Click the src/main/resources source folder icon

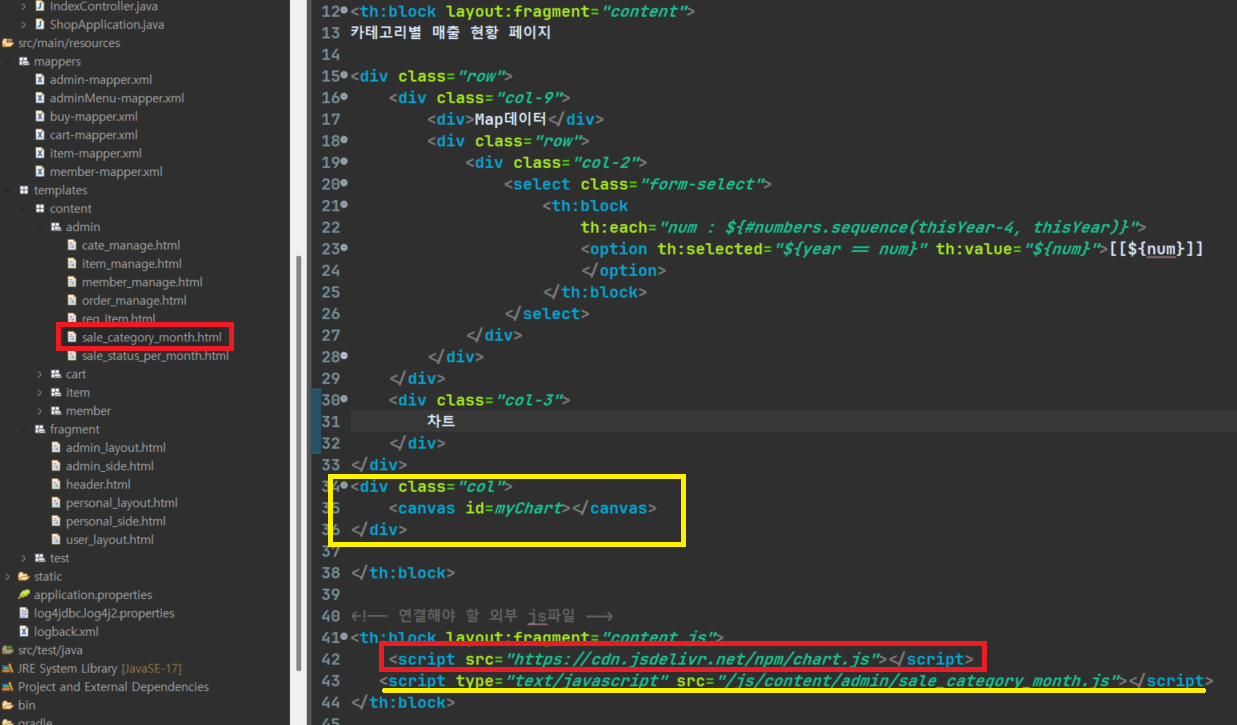tap(8, 43)
